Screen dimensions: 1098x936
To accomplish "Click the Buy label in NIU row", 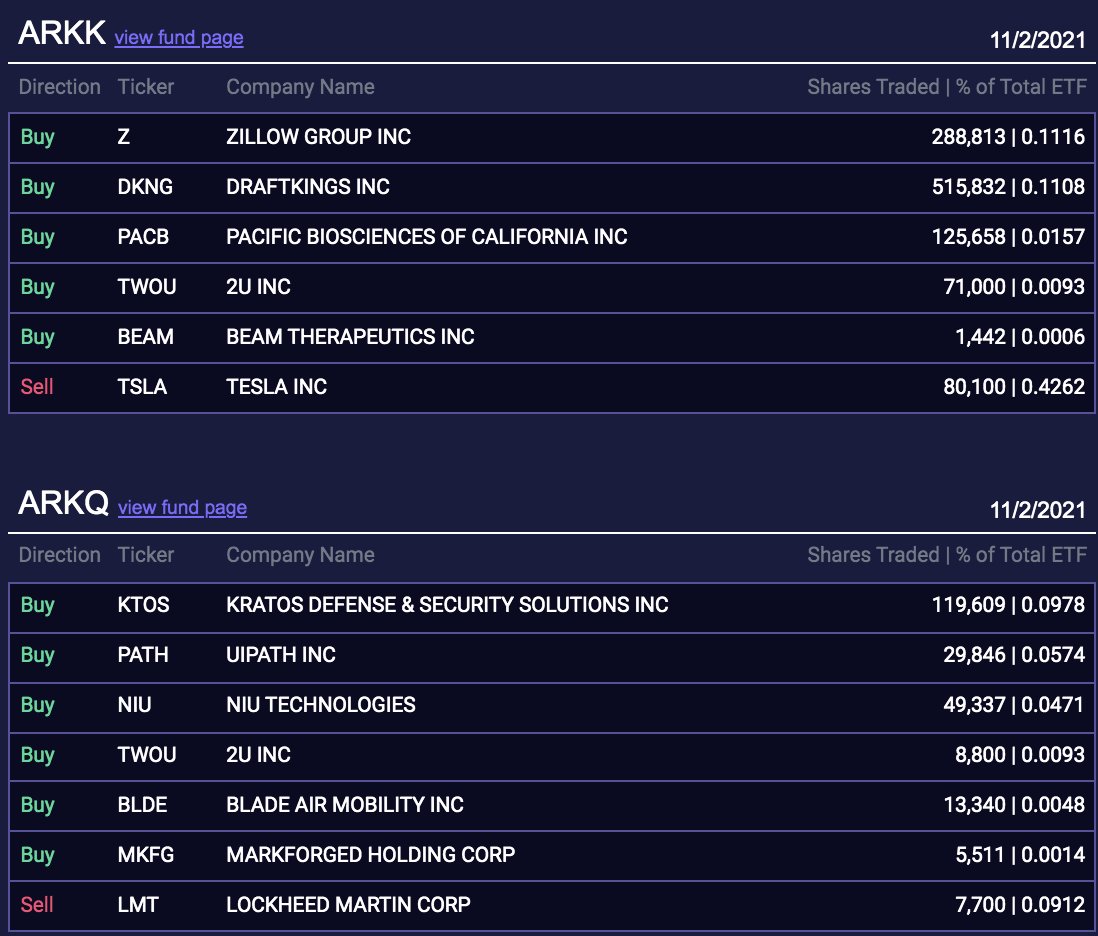I will [38, 705].
